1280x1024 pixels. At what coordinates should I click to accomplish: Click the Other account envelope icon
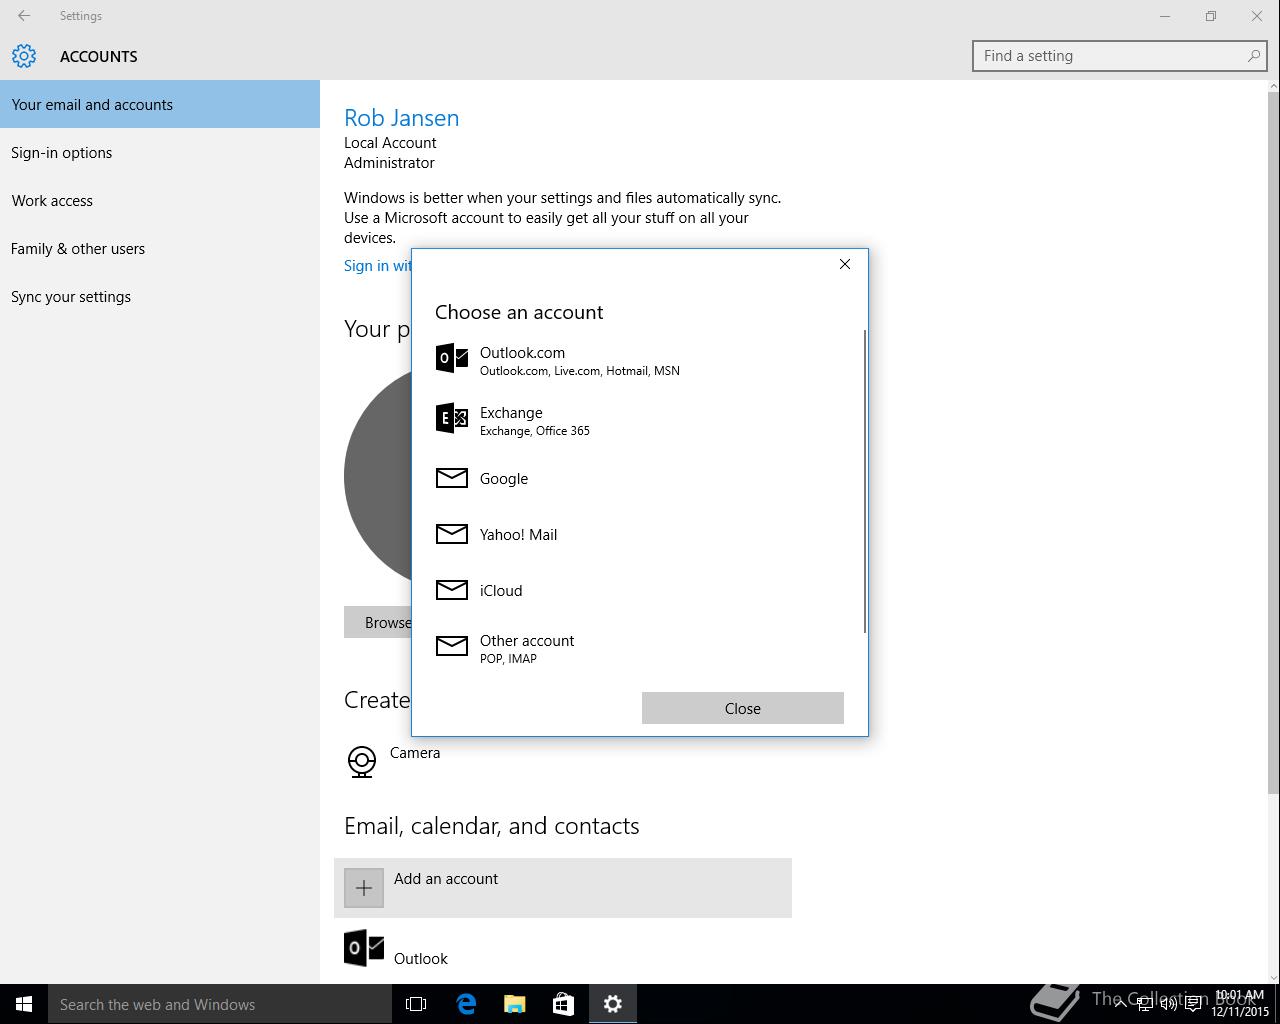[452, 646]
